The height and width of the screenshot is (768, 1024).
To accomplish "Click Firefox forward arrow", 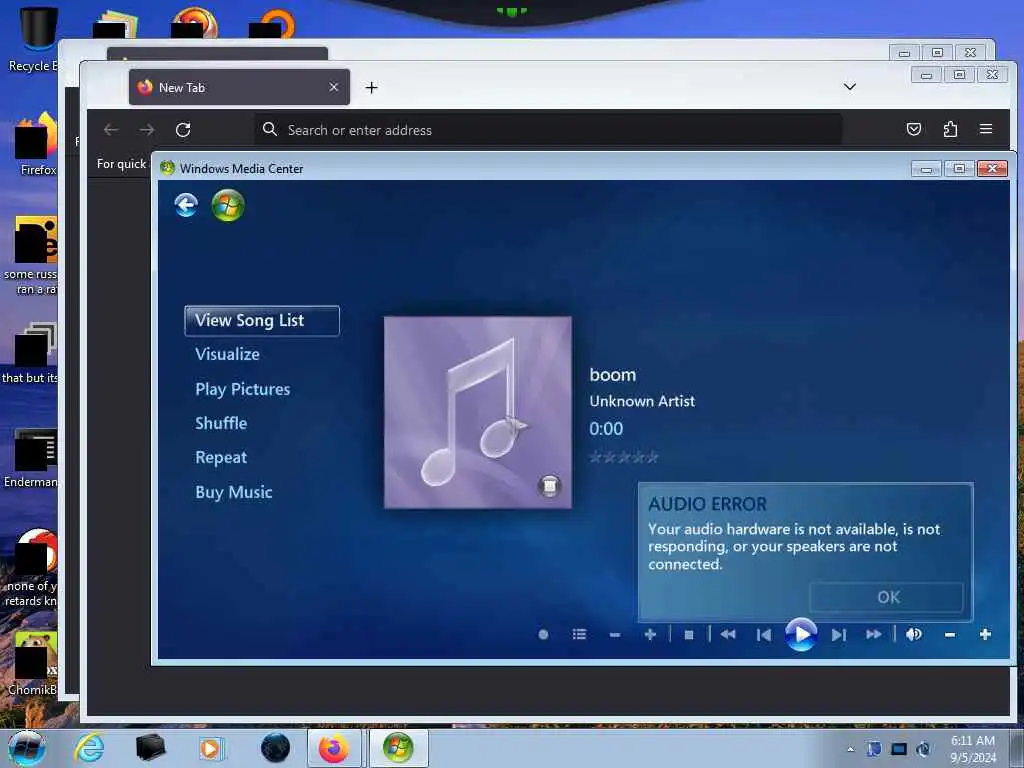I will click(147, 129).
